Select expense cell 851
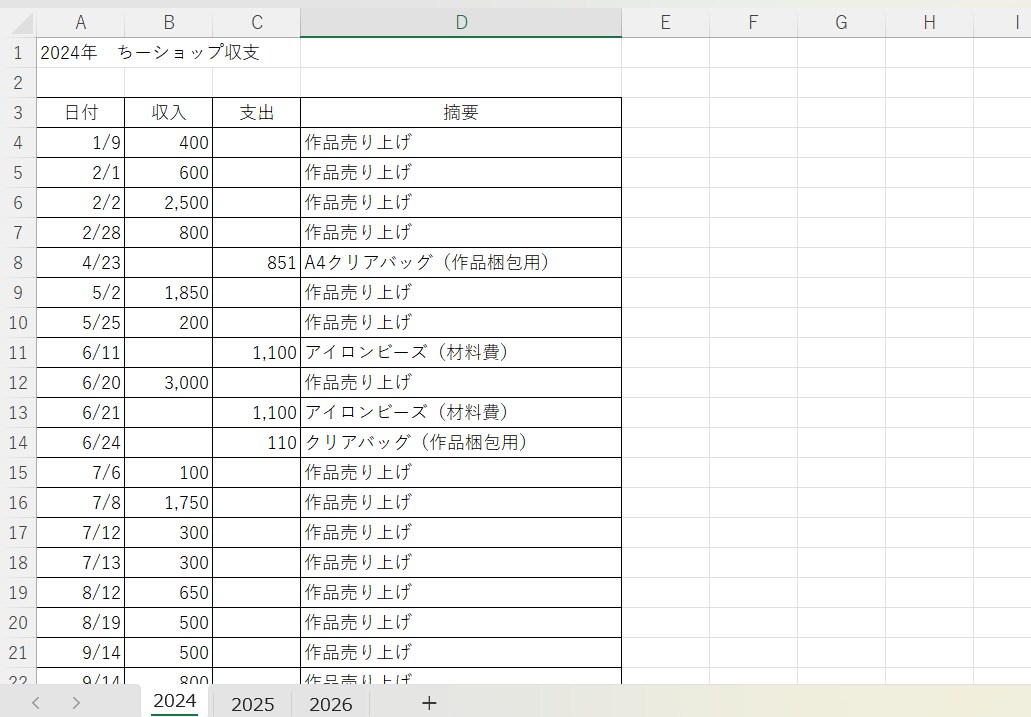This screenshot has width=1031, height=717. (256, 262)
